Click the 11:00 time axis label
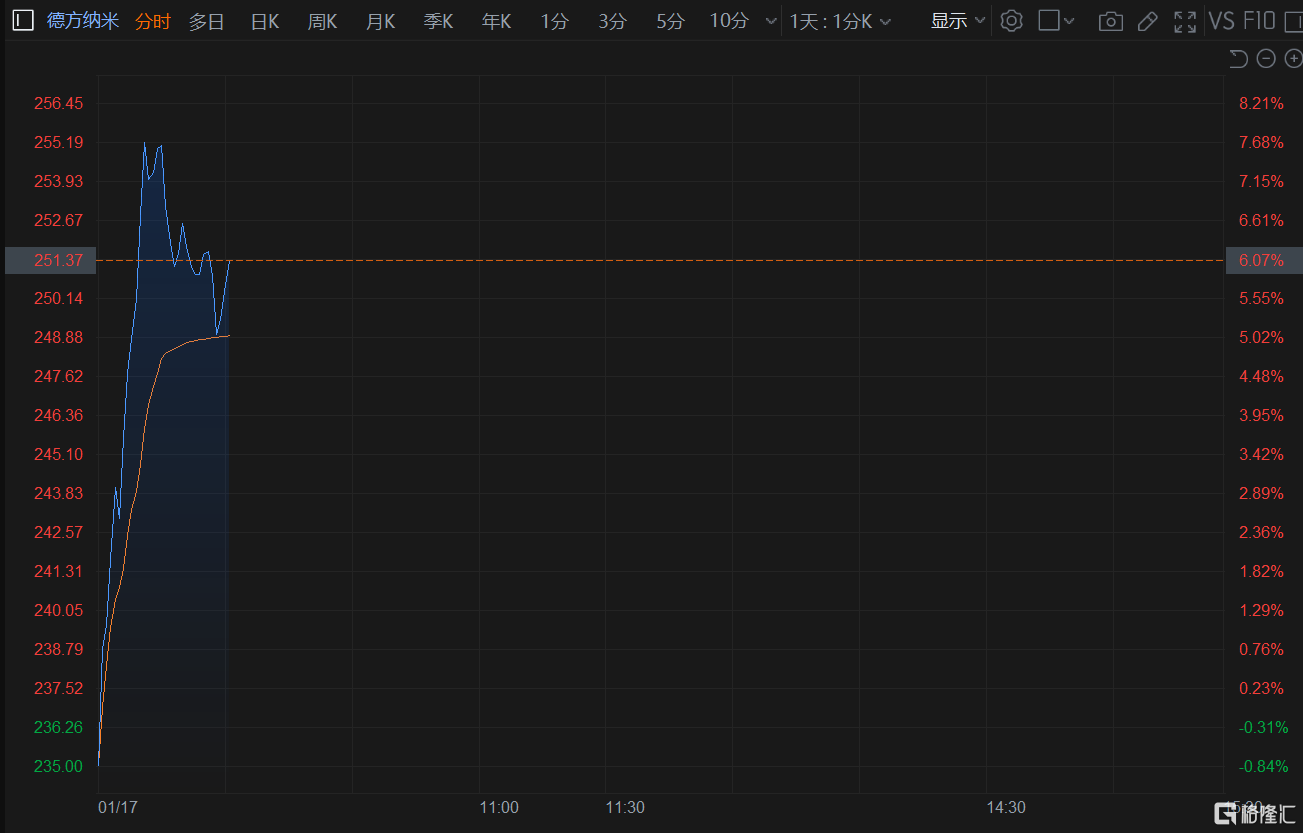This screenshot has height=833, width=1303. coord(499,807)
